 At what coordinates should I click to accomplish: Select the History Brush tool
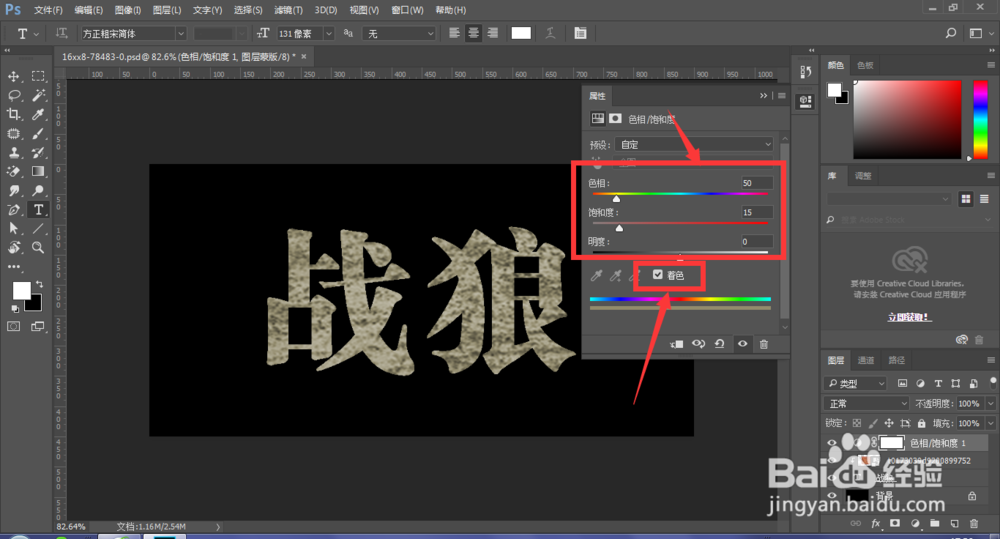click(x=38, y=153)
